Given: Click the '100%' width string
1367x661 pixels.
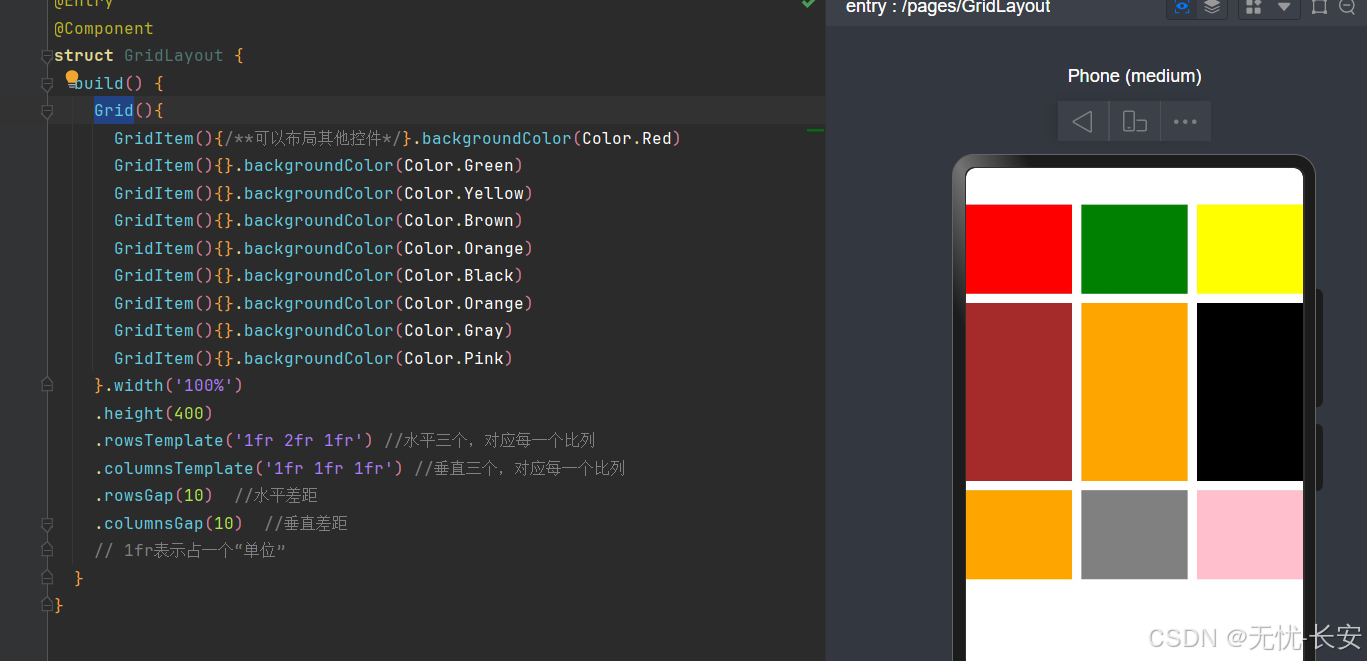Looking at the screenshot, I should (x=204, y=385).
